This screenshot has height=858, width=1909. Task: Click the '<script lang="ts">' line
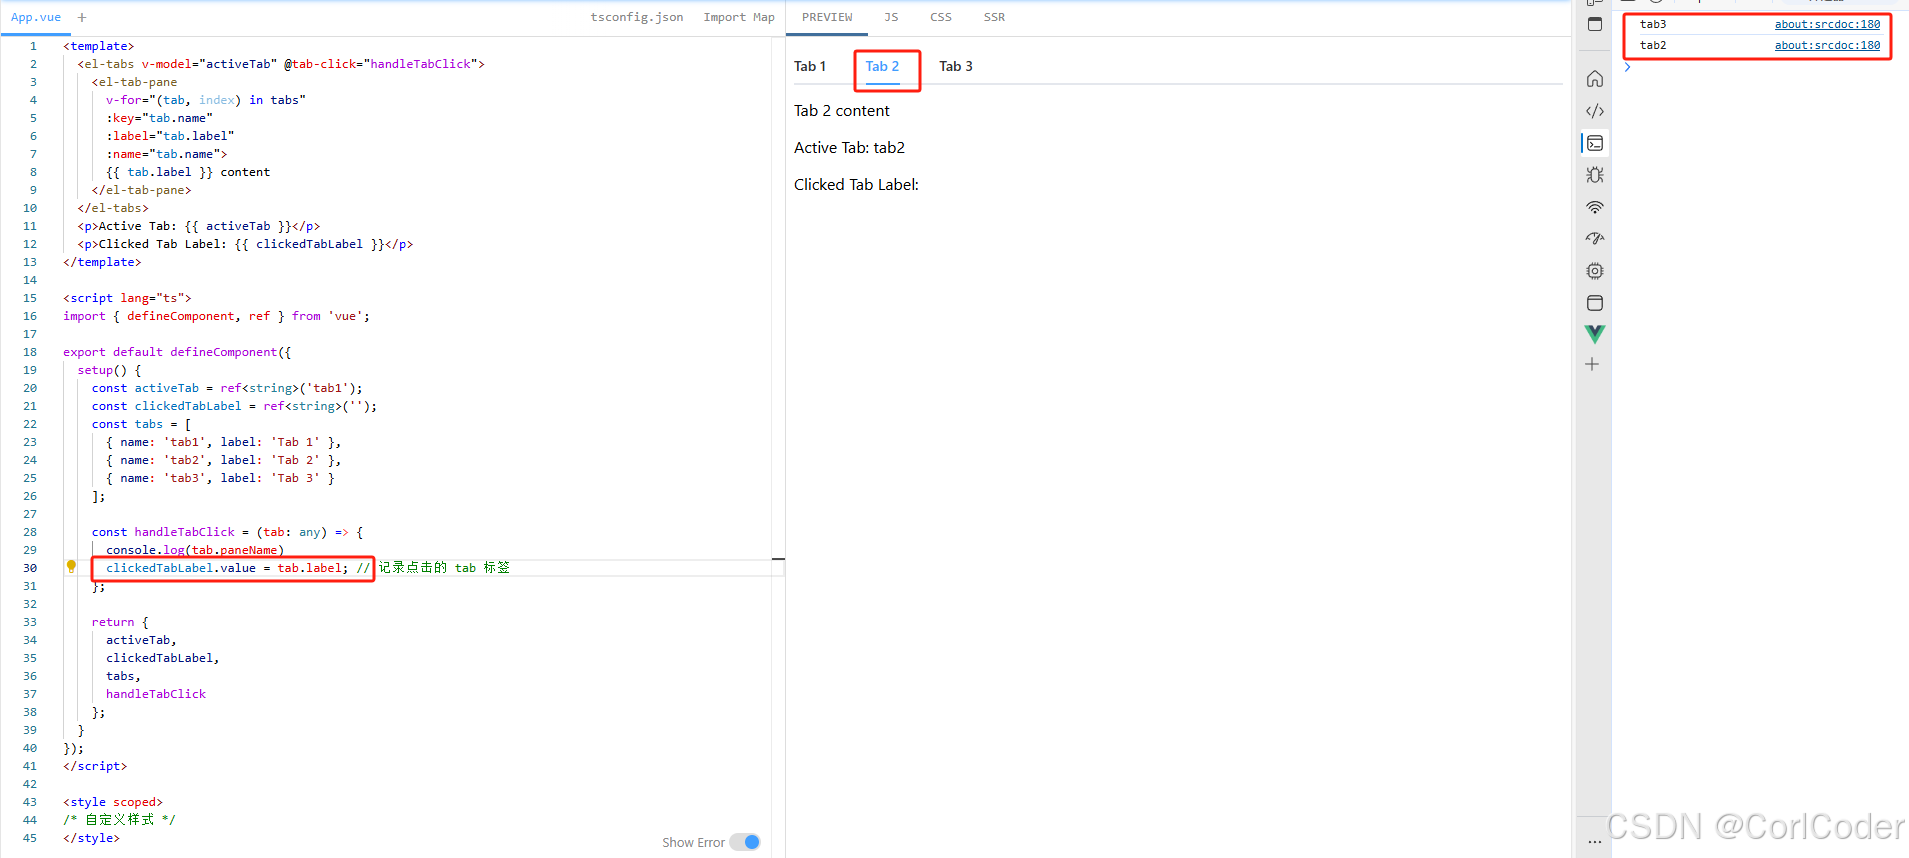tap(127, 298)
